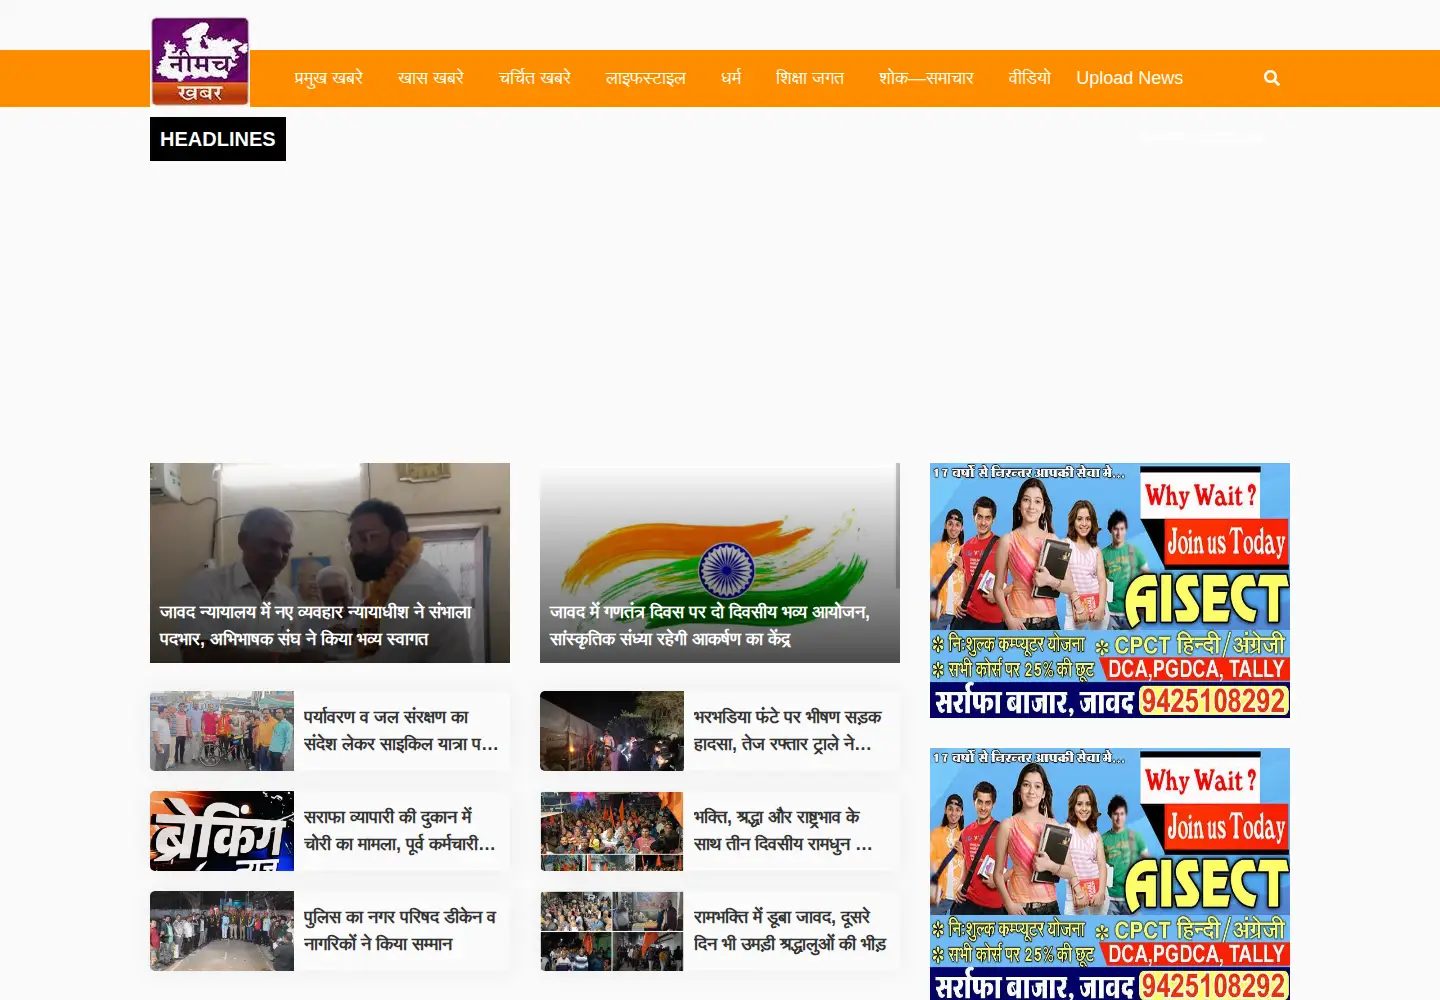Read पर्यावरण व जल संरक्षण headline
The width and height of the screenshot is (1440, 1000).
pyautogui.click(x=401, y=731)
